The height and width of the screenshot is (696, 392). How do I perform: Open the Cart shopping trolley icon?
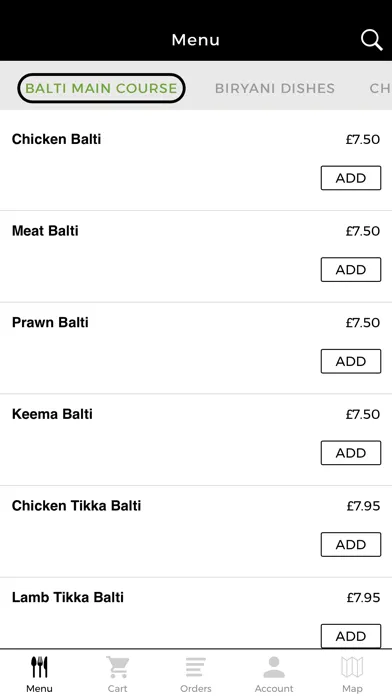point(118,667)
